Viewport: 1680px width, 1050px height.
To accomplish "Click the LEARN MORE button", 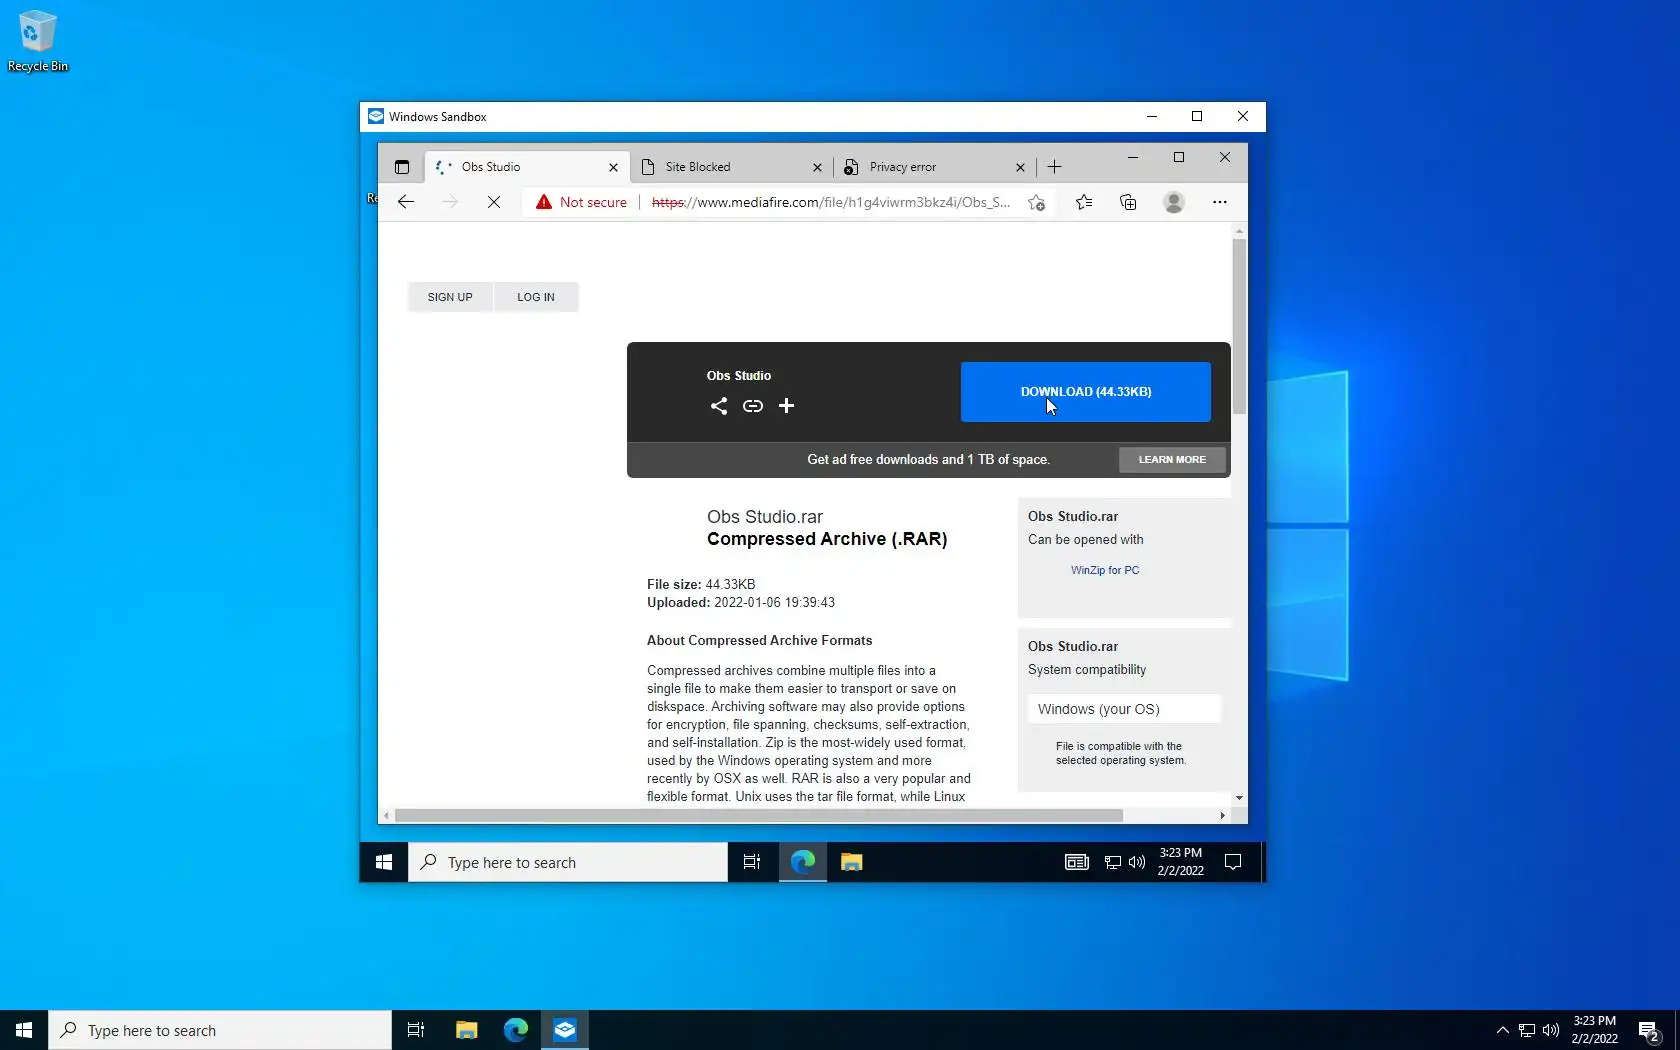I will pos(1172,460).
